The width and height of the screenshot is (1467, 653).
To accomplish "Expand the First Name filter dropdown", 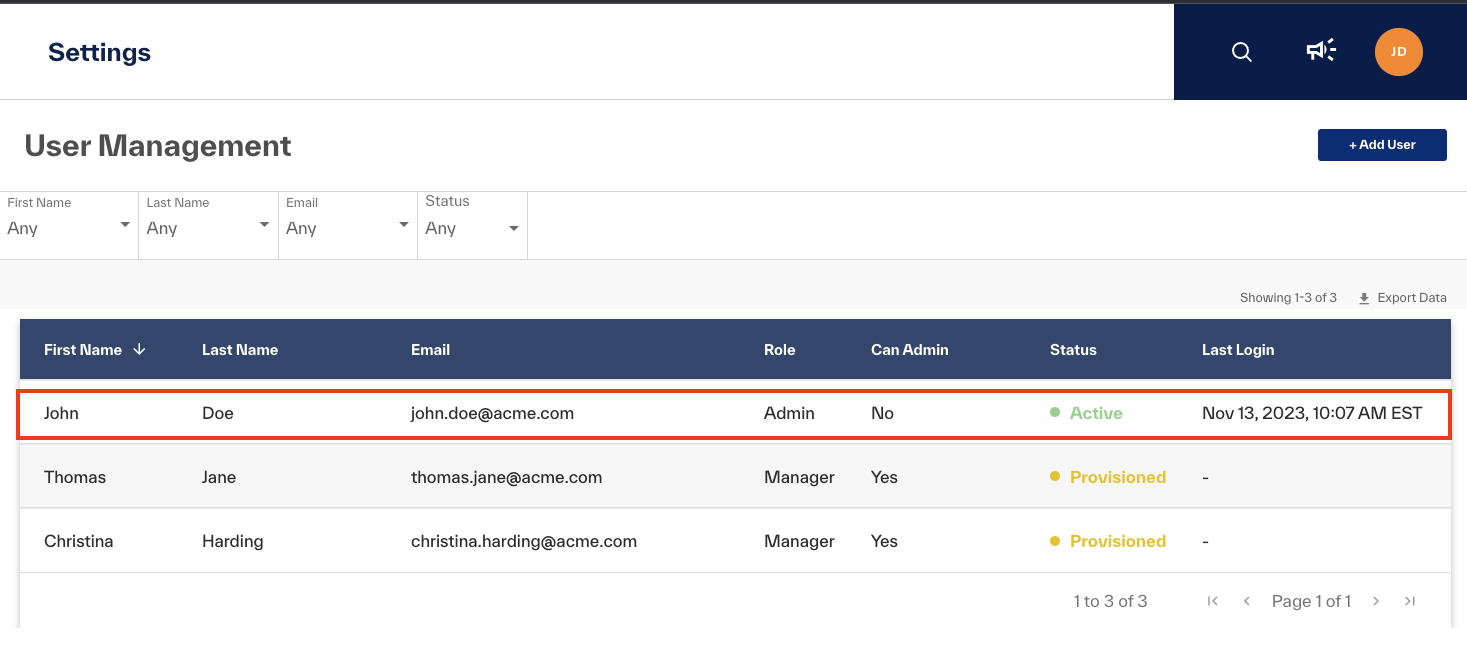I will click(x=69, y=226).
